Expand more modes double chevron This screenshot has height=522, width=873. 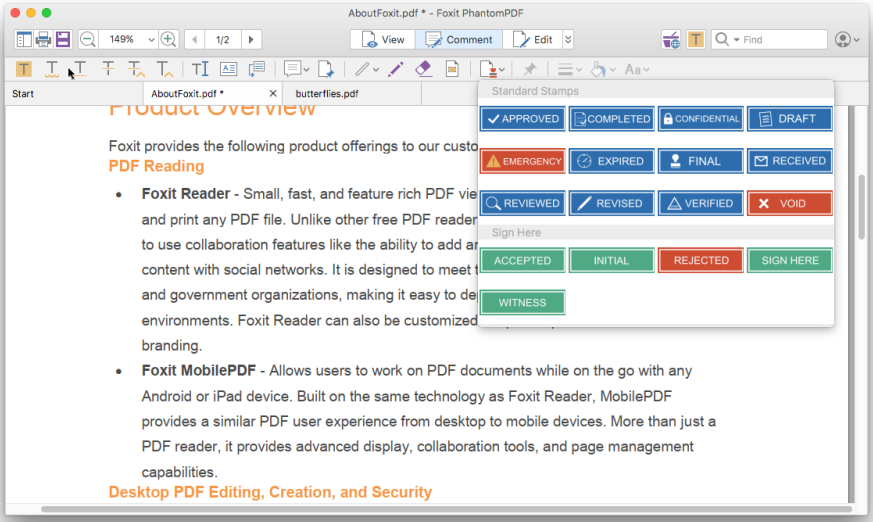tap(568, 40)
